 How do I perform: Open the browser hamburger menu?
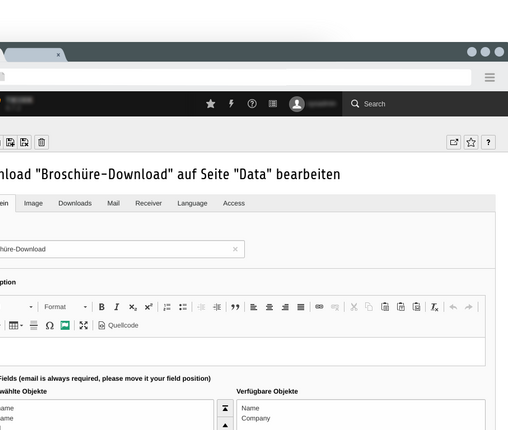point(489,77)
